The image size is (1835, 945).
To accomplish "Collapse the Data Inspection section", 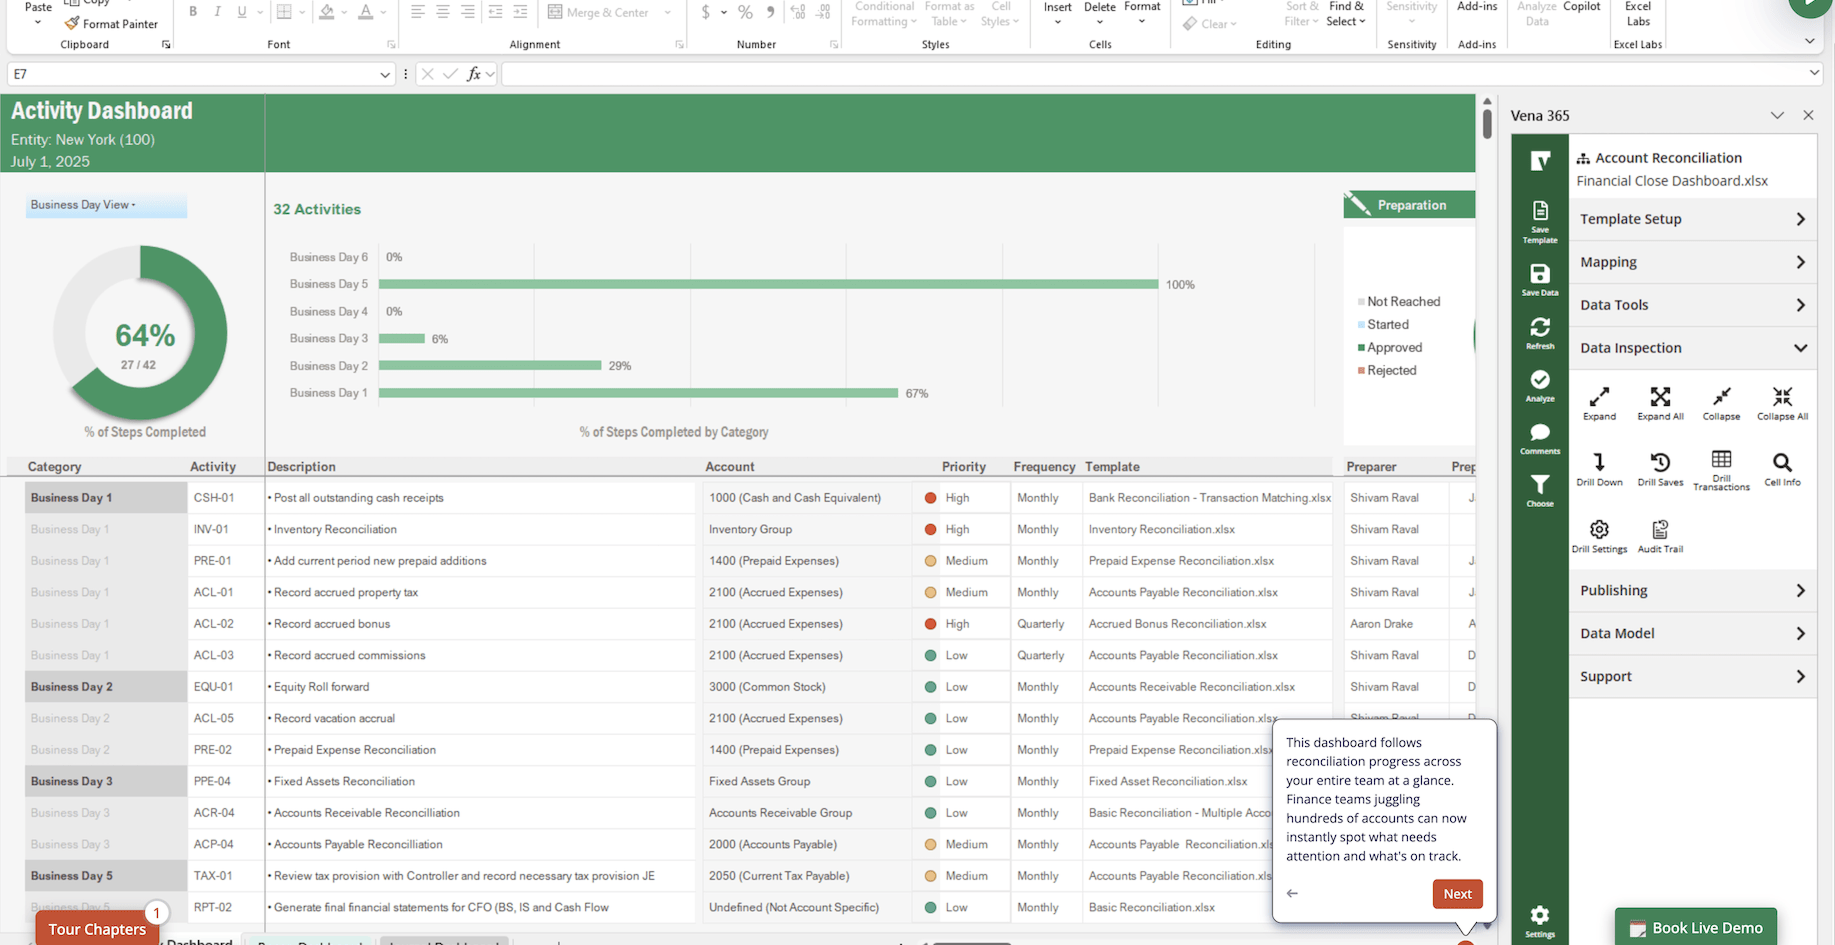I will pos(1692,348).
